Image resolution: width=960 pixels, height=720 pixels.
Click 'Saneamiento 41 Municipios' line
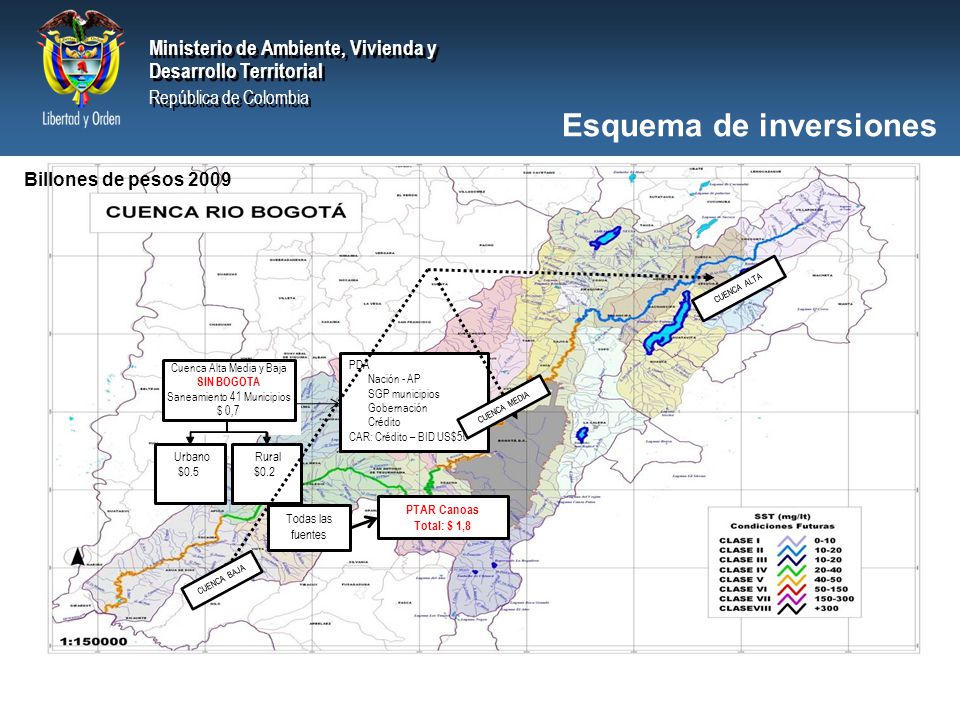point(229,397)
